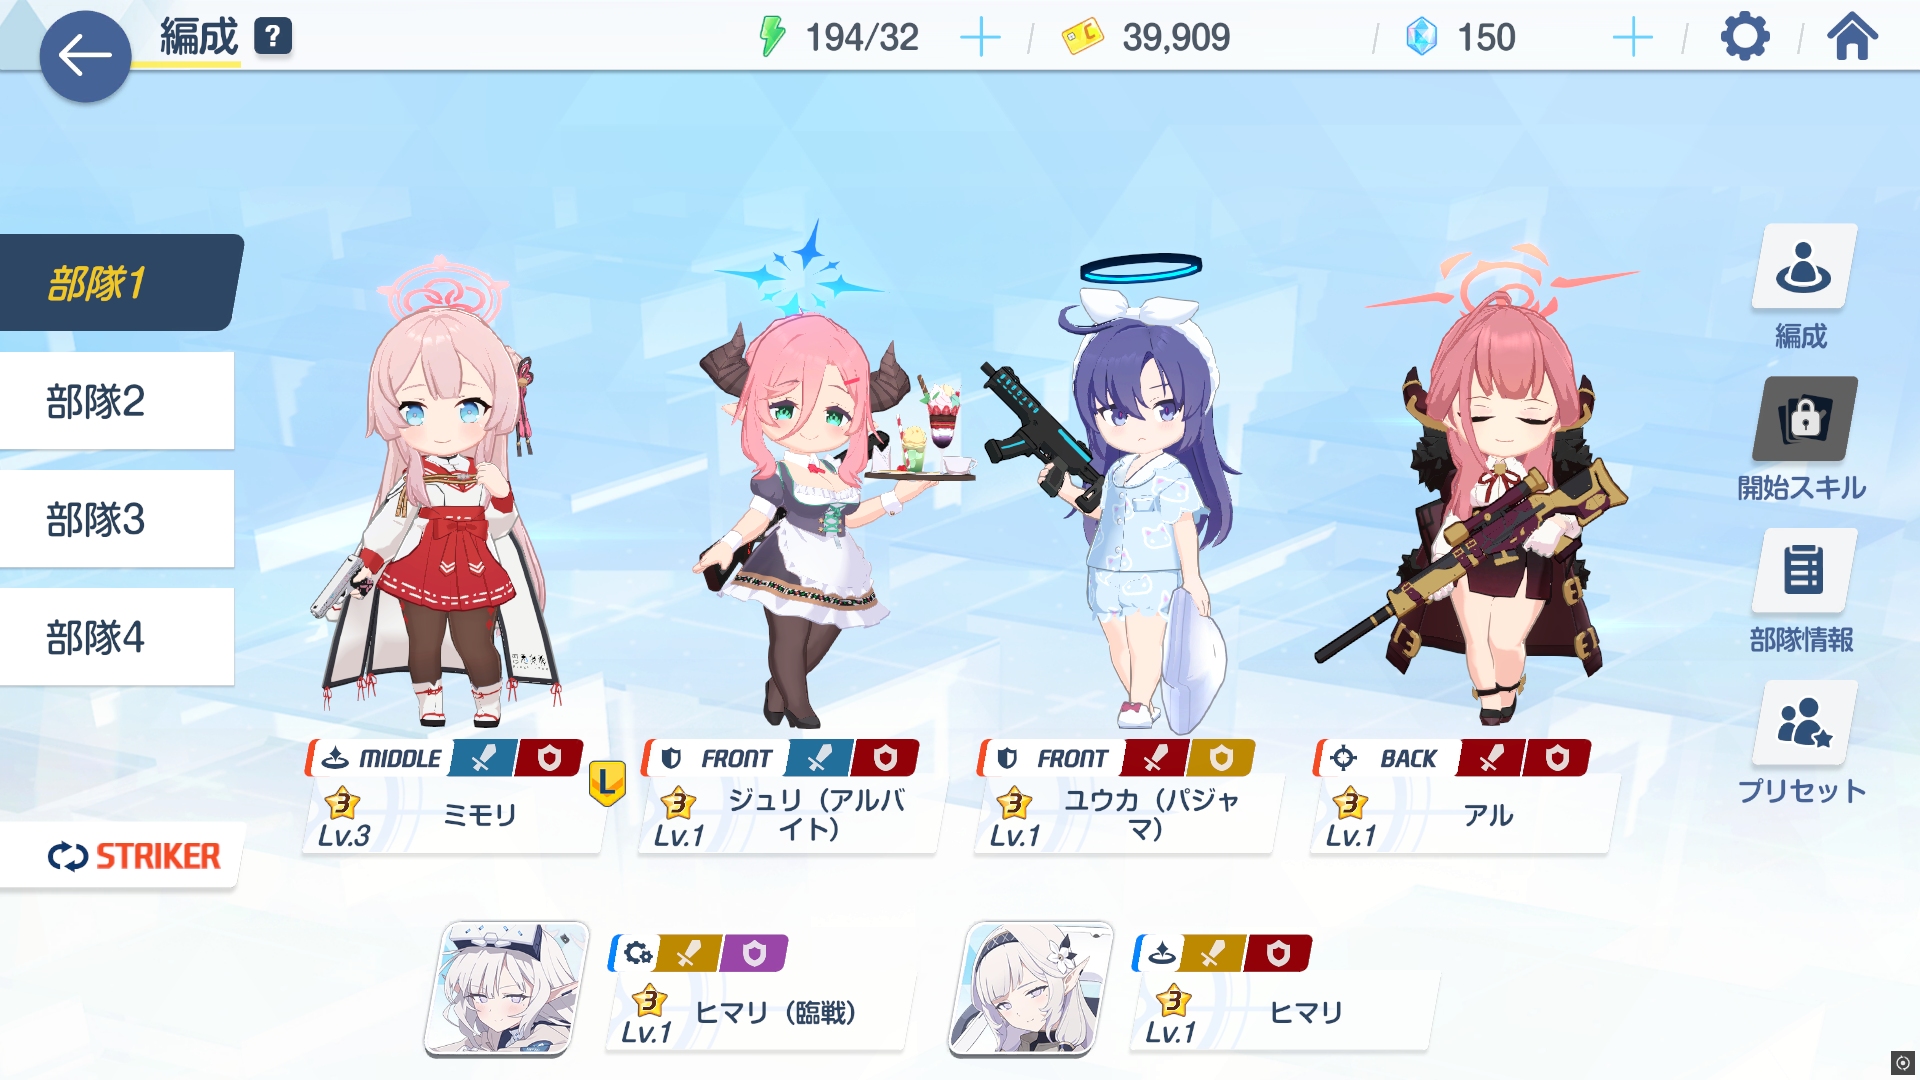This screenshot has height=1080, width=1920.
Task: Open the help question mark icon
Action: [273, 37]
